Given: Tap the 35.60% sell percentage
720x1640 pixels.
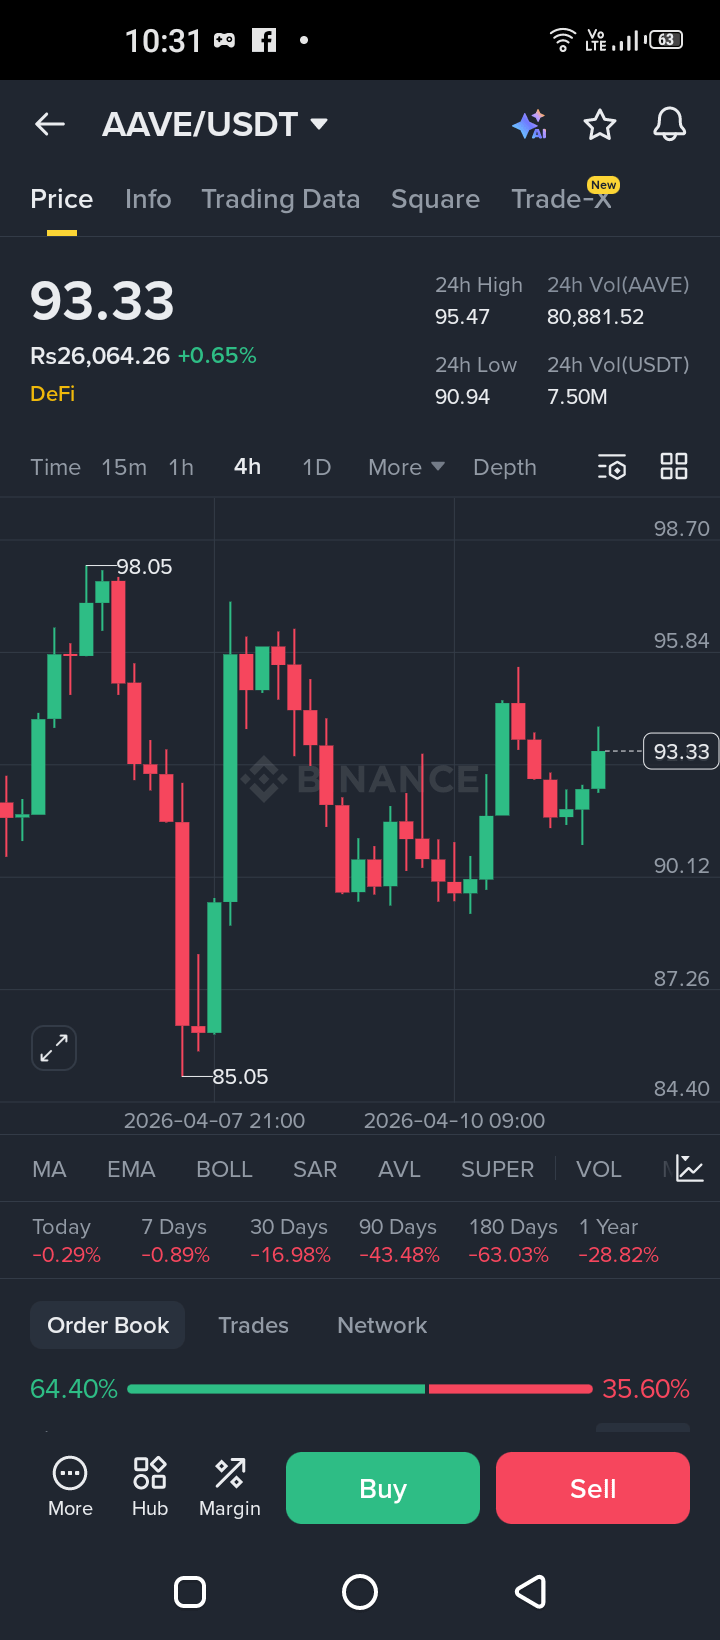Looking at the screenshot, I should [x=645, y=1389].
